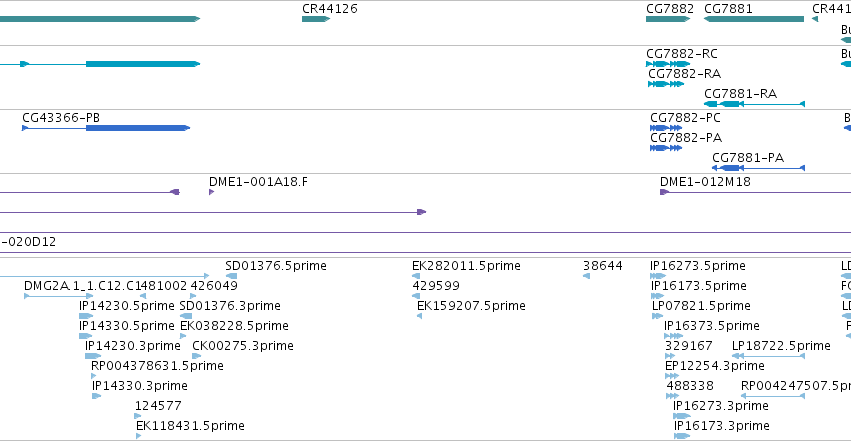Click the RP004247507 EST feature line
Screen dimensions: 851x441
point(773,396)
